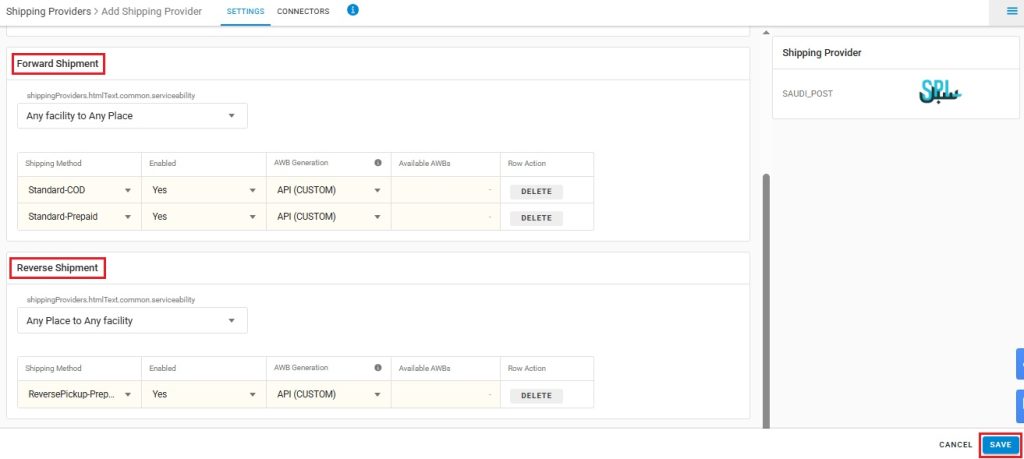Open ReversePickup shipping method dropdown
The height and width of the screenshot is (459, 1024).
[x=79, y=394]
